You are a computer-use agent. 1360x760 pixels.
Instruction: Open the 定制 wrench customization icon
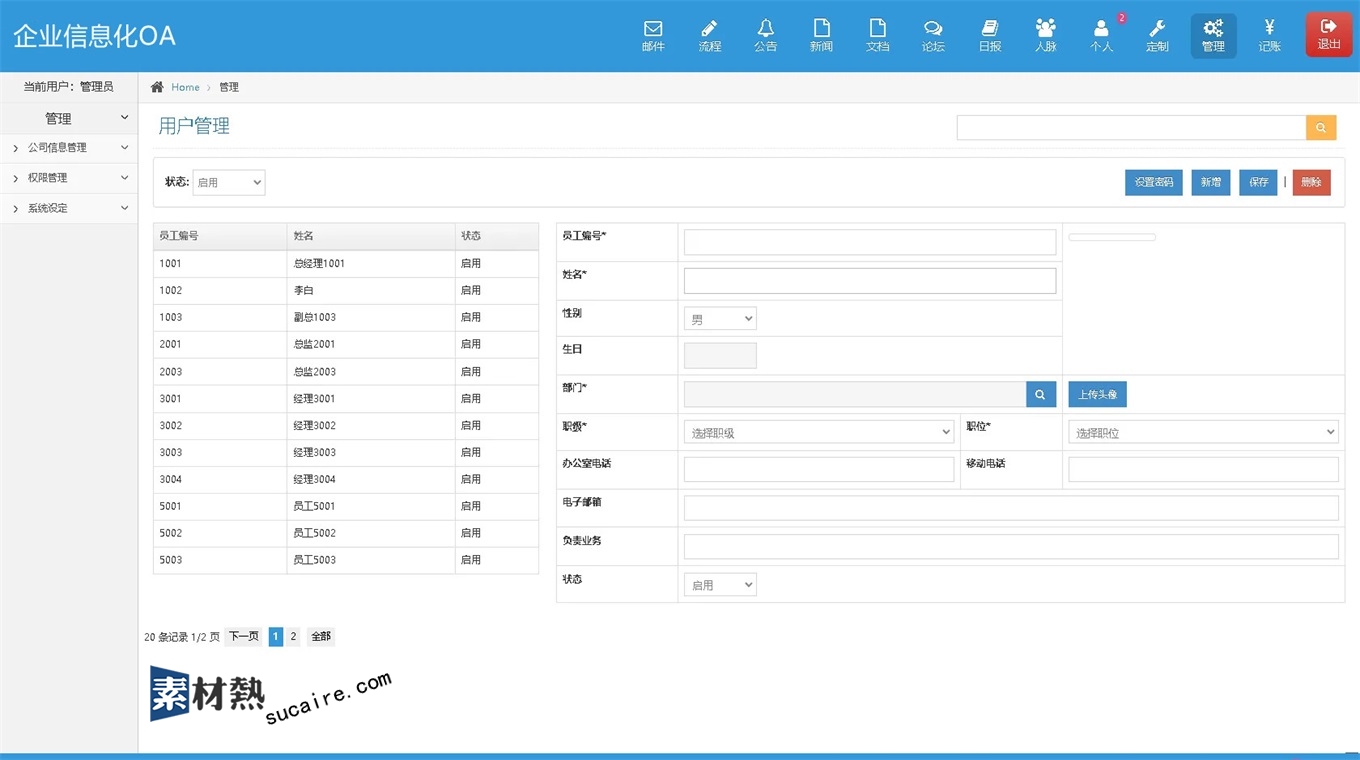pyautogui.click(x=1157, y=35)
